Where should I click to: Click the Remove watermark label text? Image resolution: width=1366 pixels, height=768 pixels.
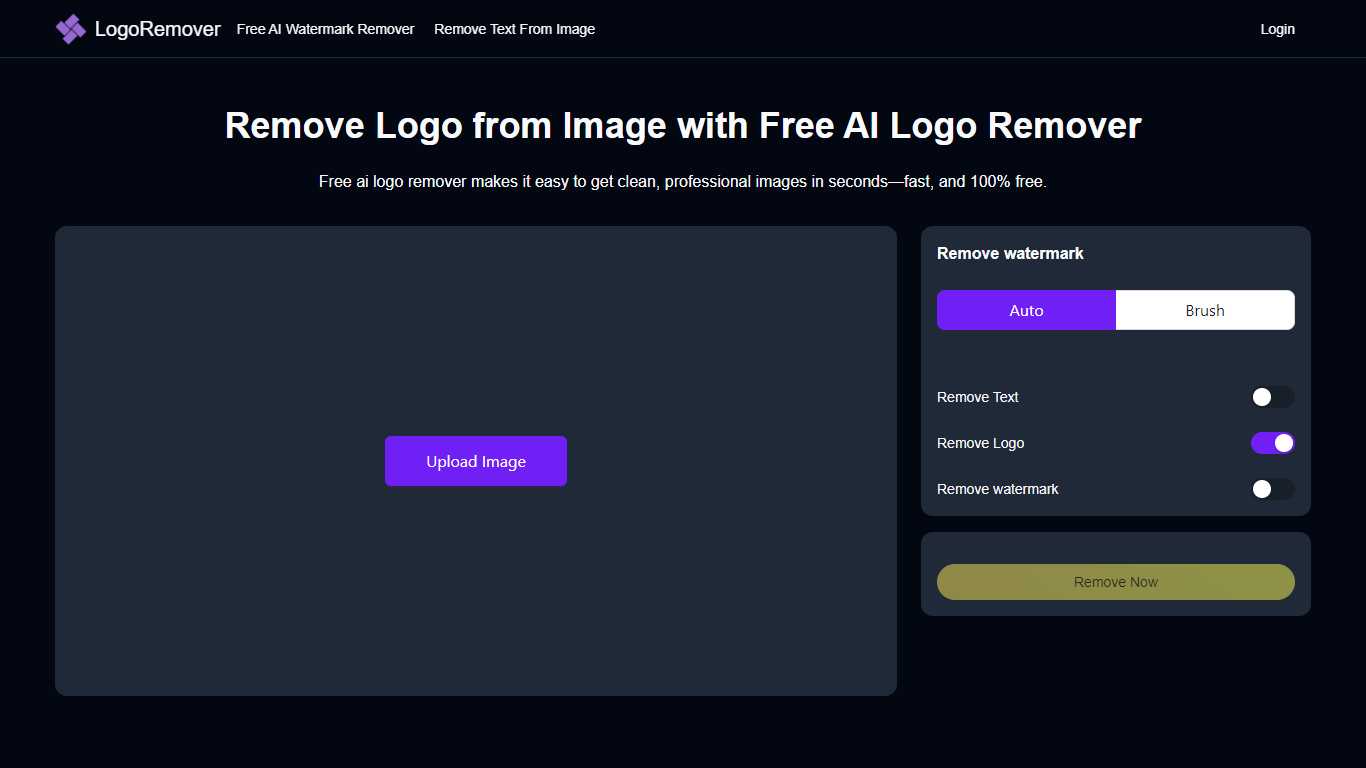point(997,489)
